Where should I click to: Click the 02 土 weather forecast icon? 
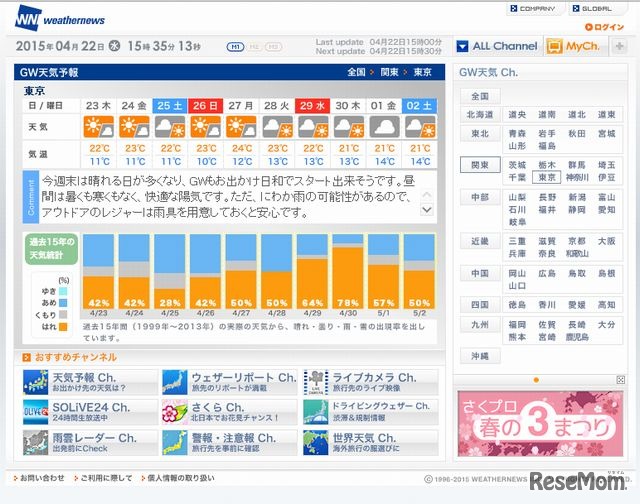420,127
